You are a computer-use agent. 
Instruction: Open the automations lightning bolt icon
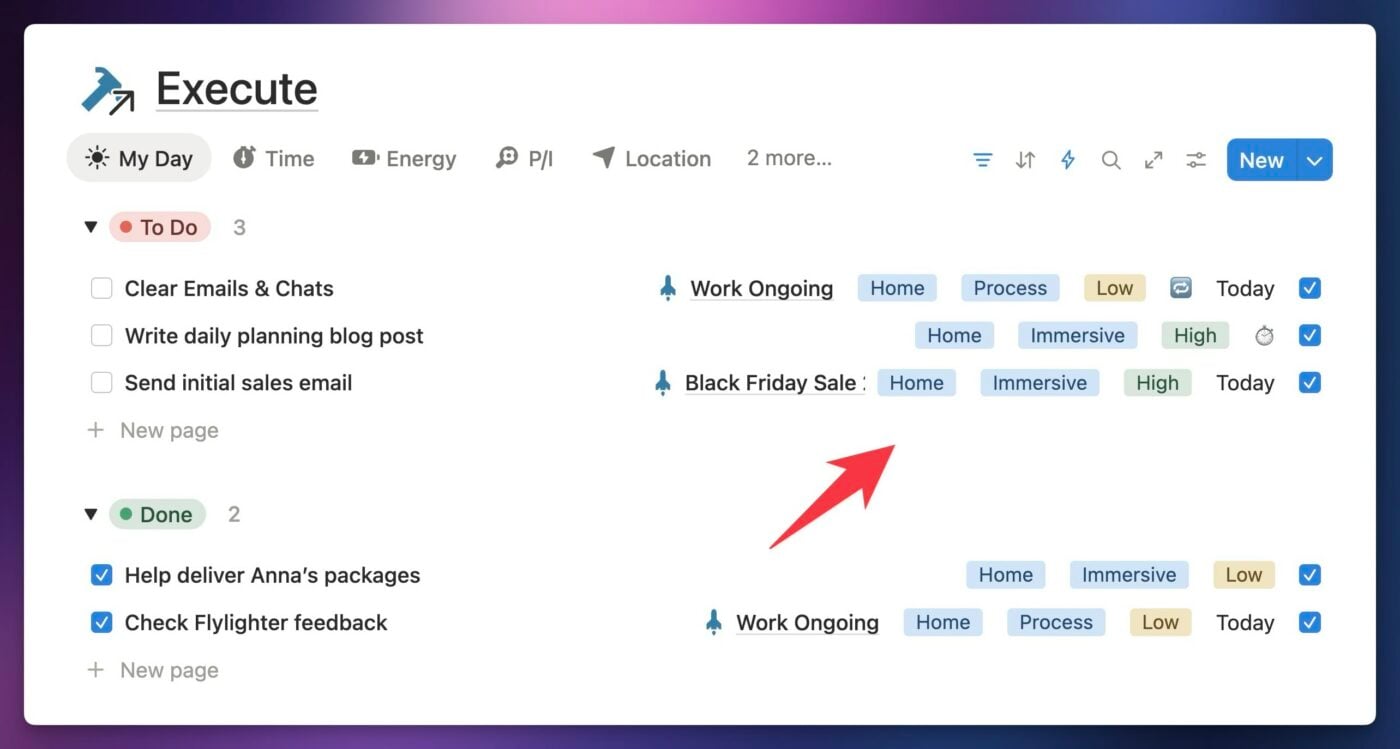[x=1067, y=159]
